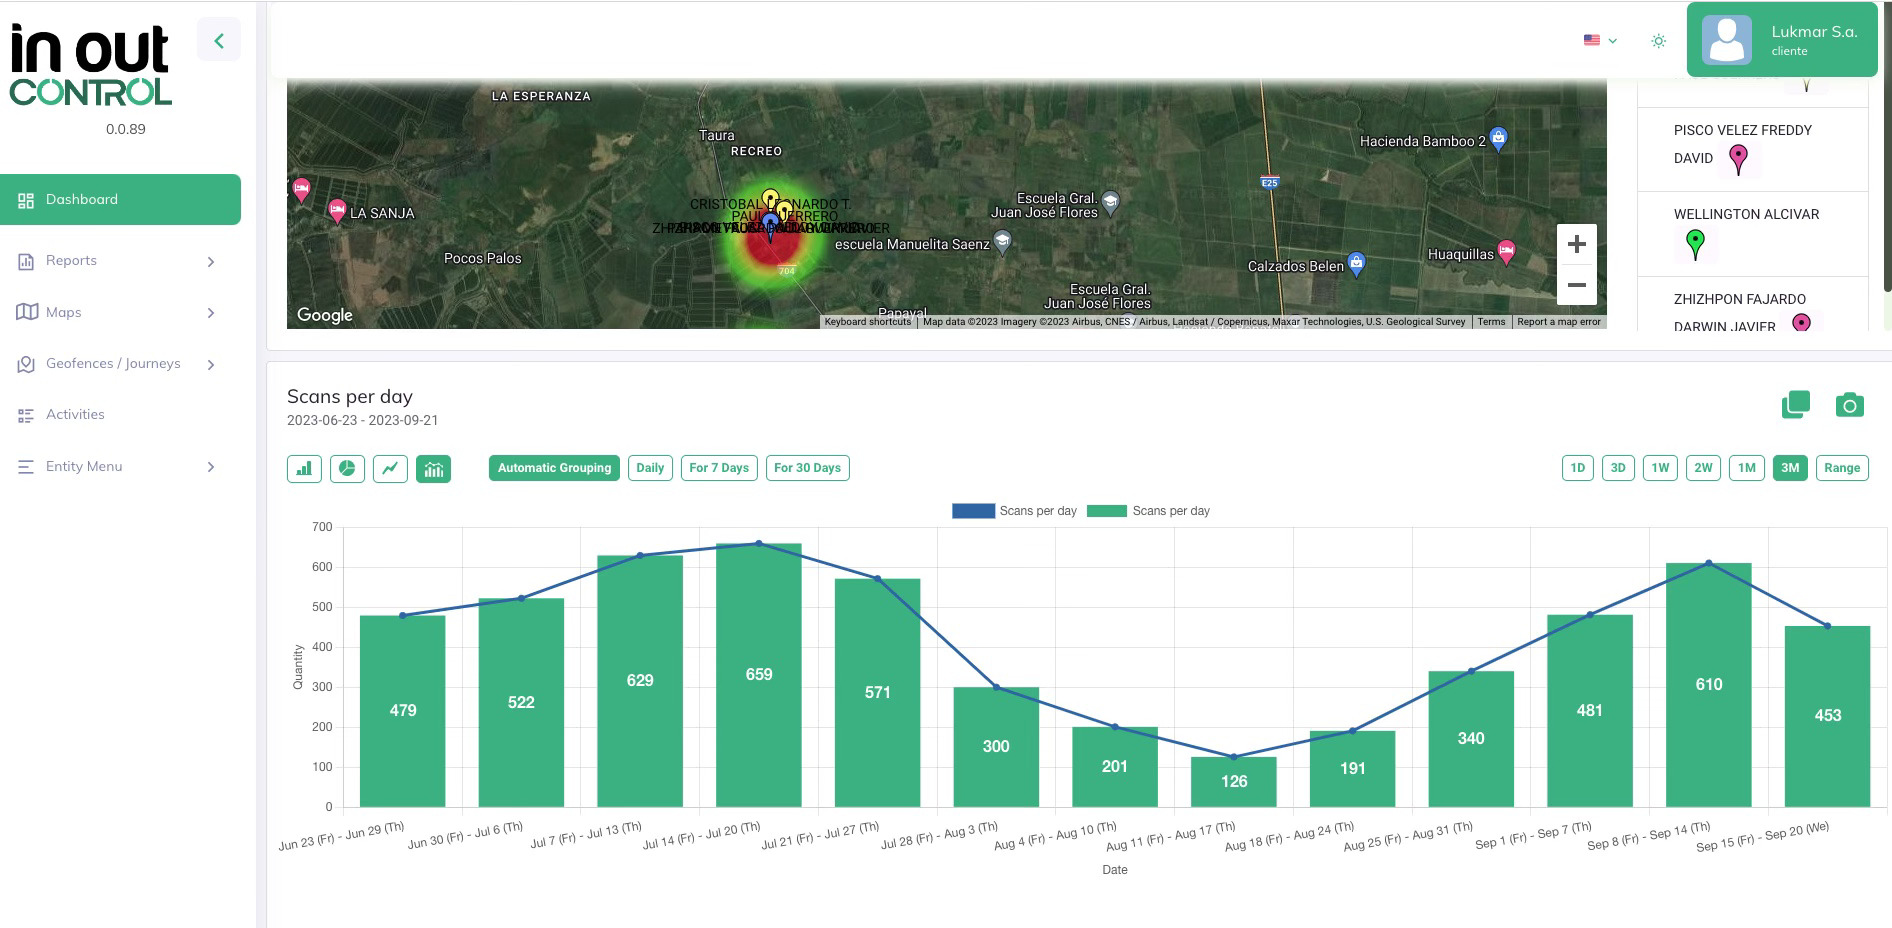Viewport: 1892px width, 928px height.
Task: Open the light theme toggle icon
Action: [x=1658, y=40]
